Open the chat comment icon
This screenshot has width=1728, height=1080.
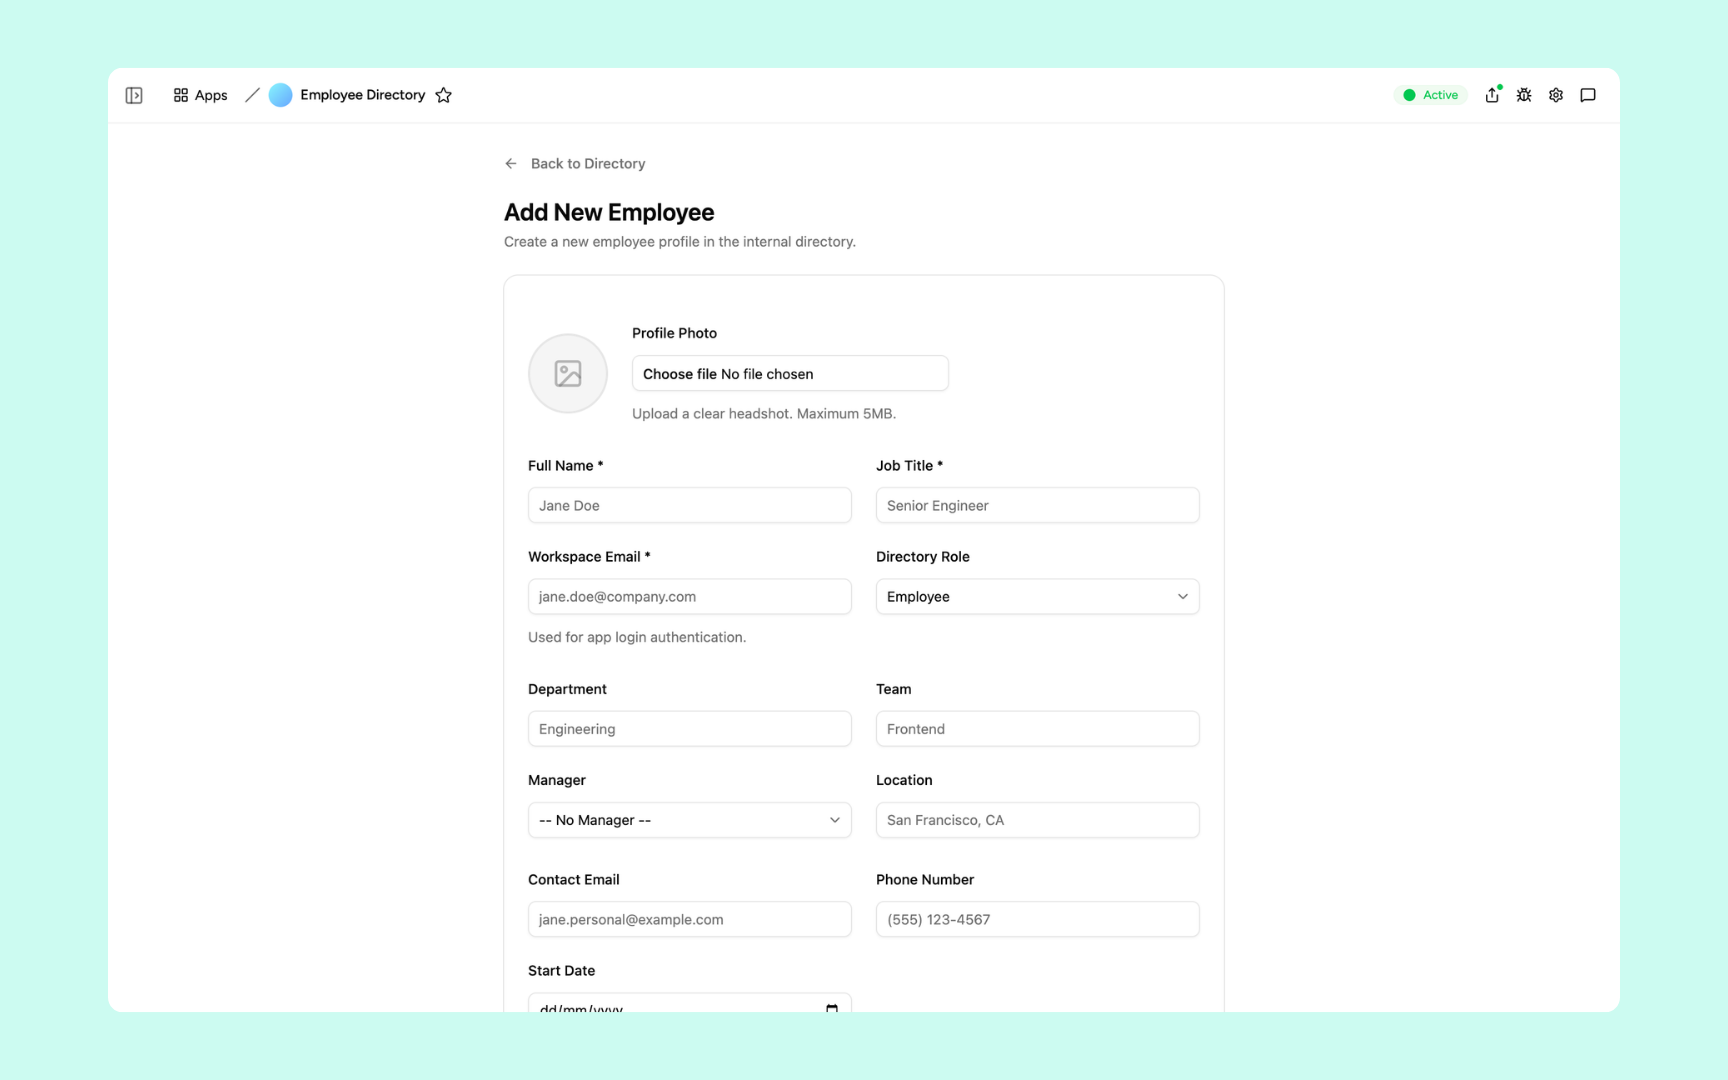(x=1588, y=95)
